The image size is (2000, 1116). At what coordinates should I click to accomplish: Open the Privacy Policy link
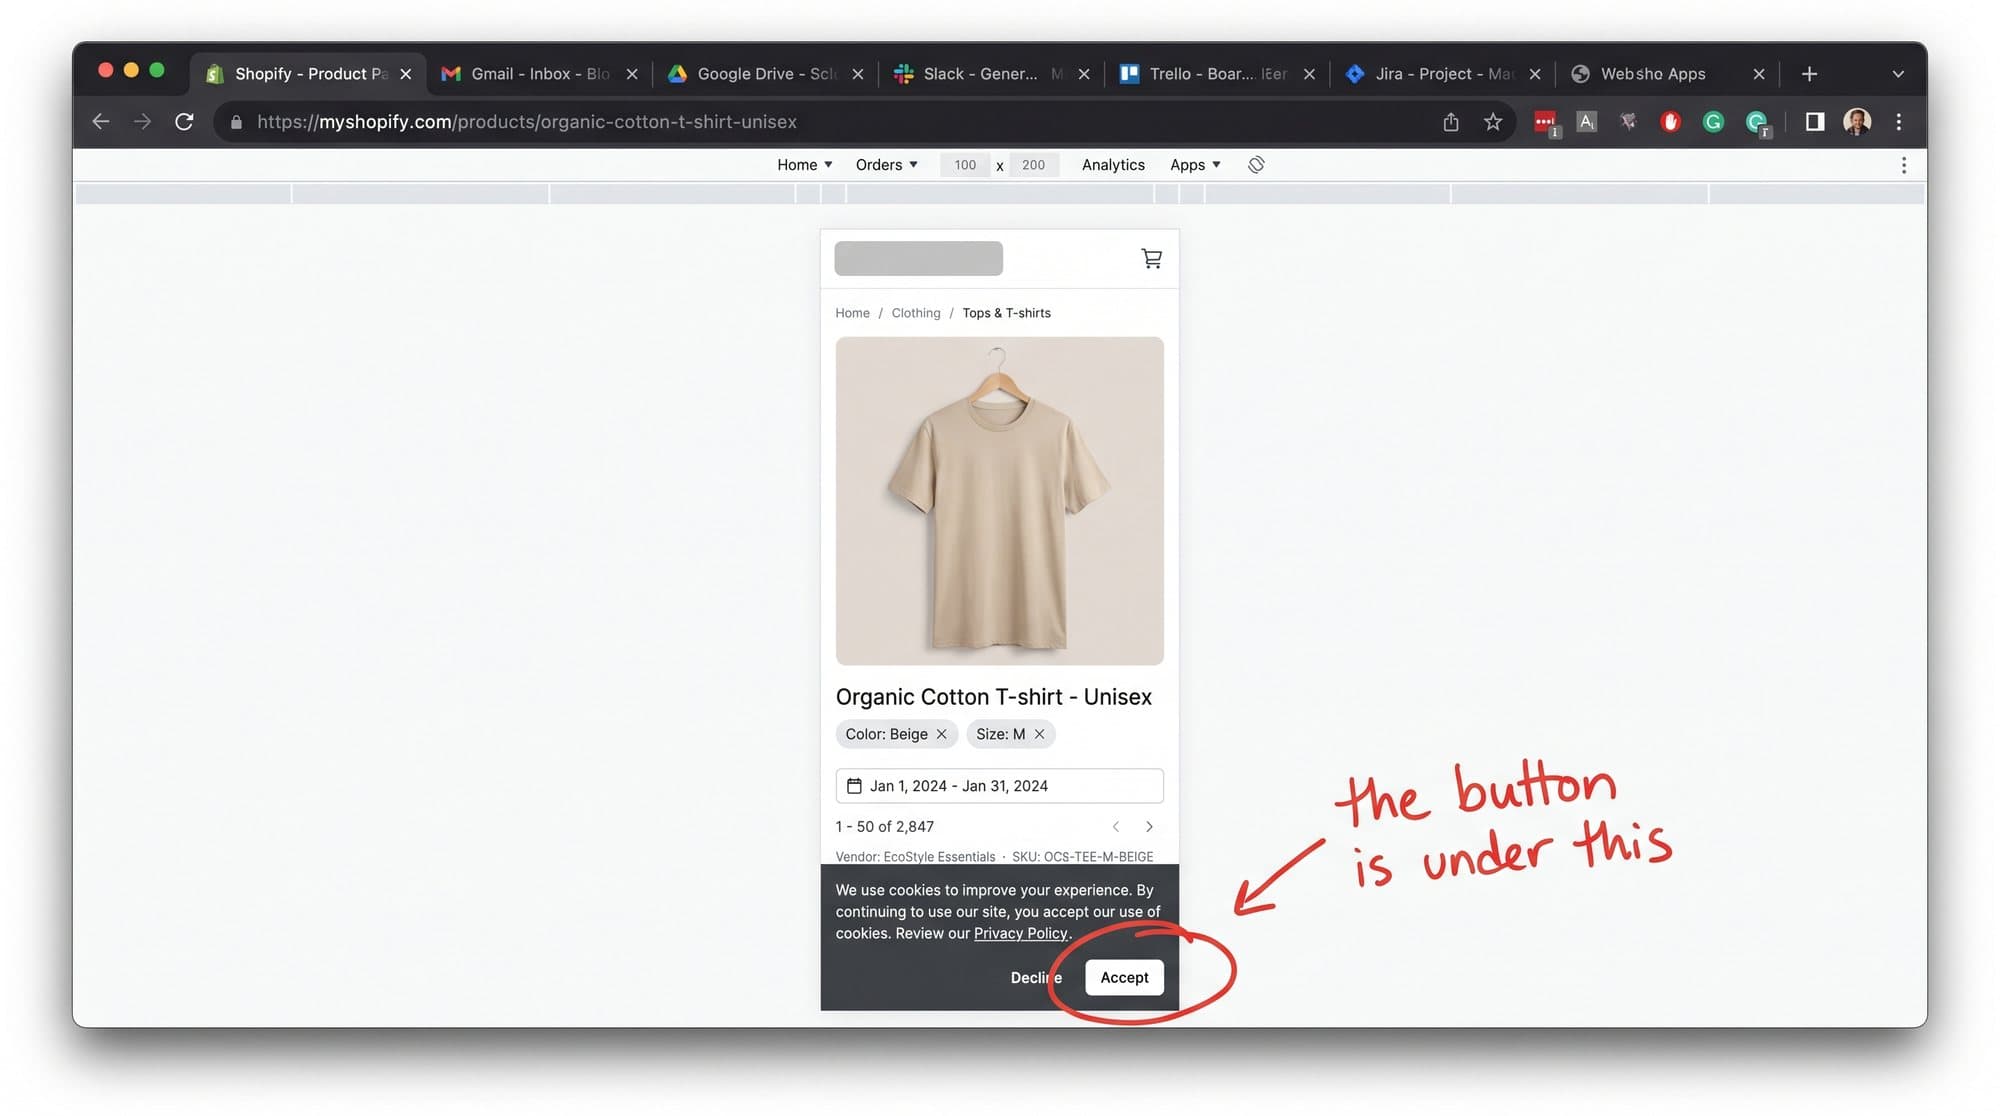click(1020, 933)
